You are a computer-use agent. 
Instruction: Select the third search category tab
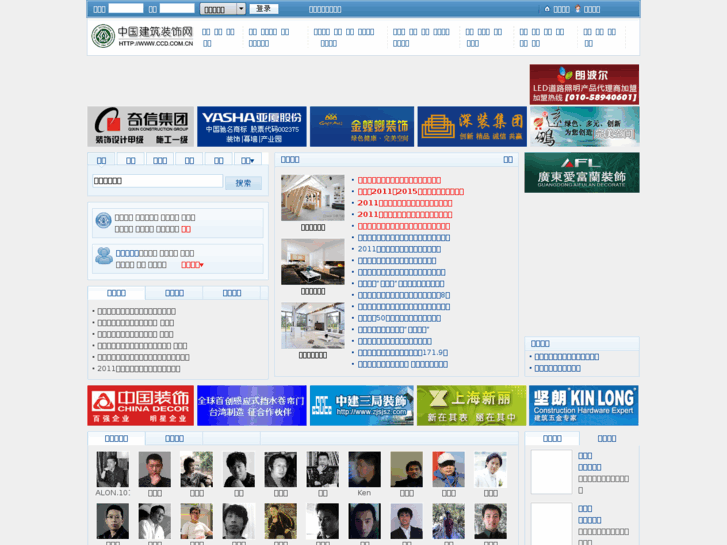(x=160, y=160)
